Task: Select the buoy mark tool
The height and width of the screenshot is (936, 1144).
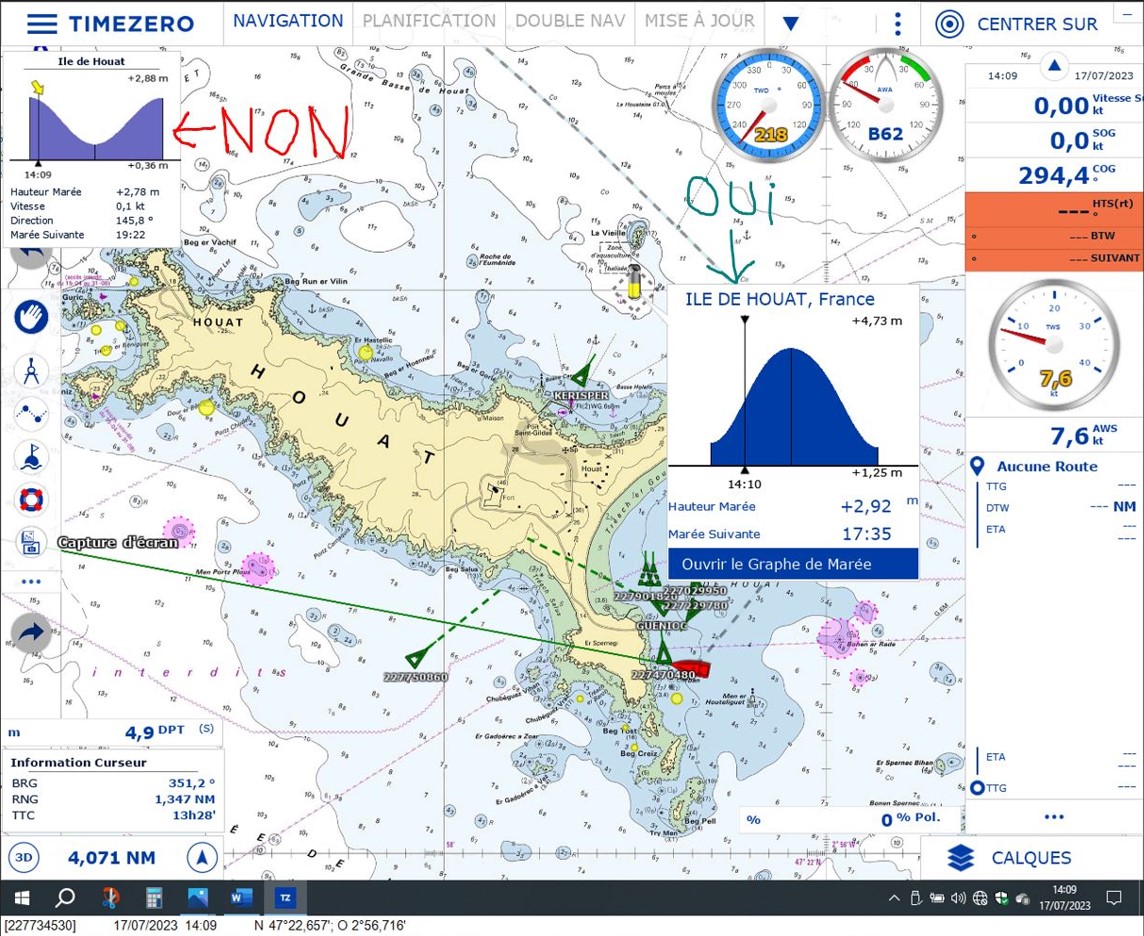Action: coord(31,457)
